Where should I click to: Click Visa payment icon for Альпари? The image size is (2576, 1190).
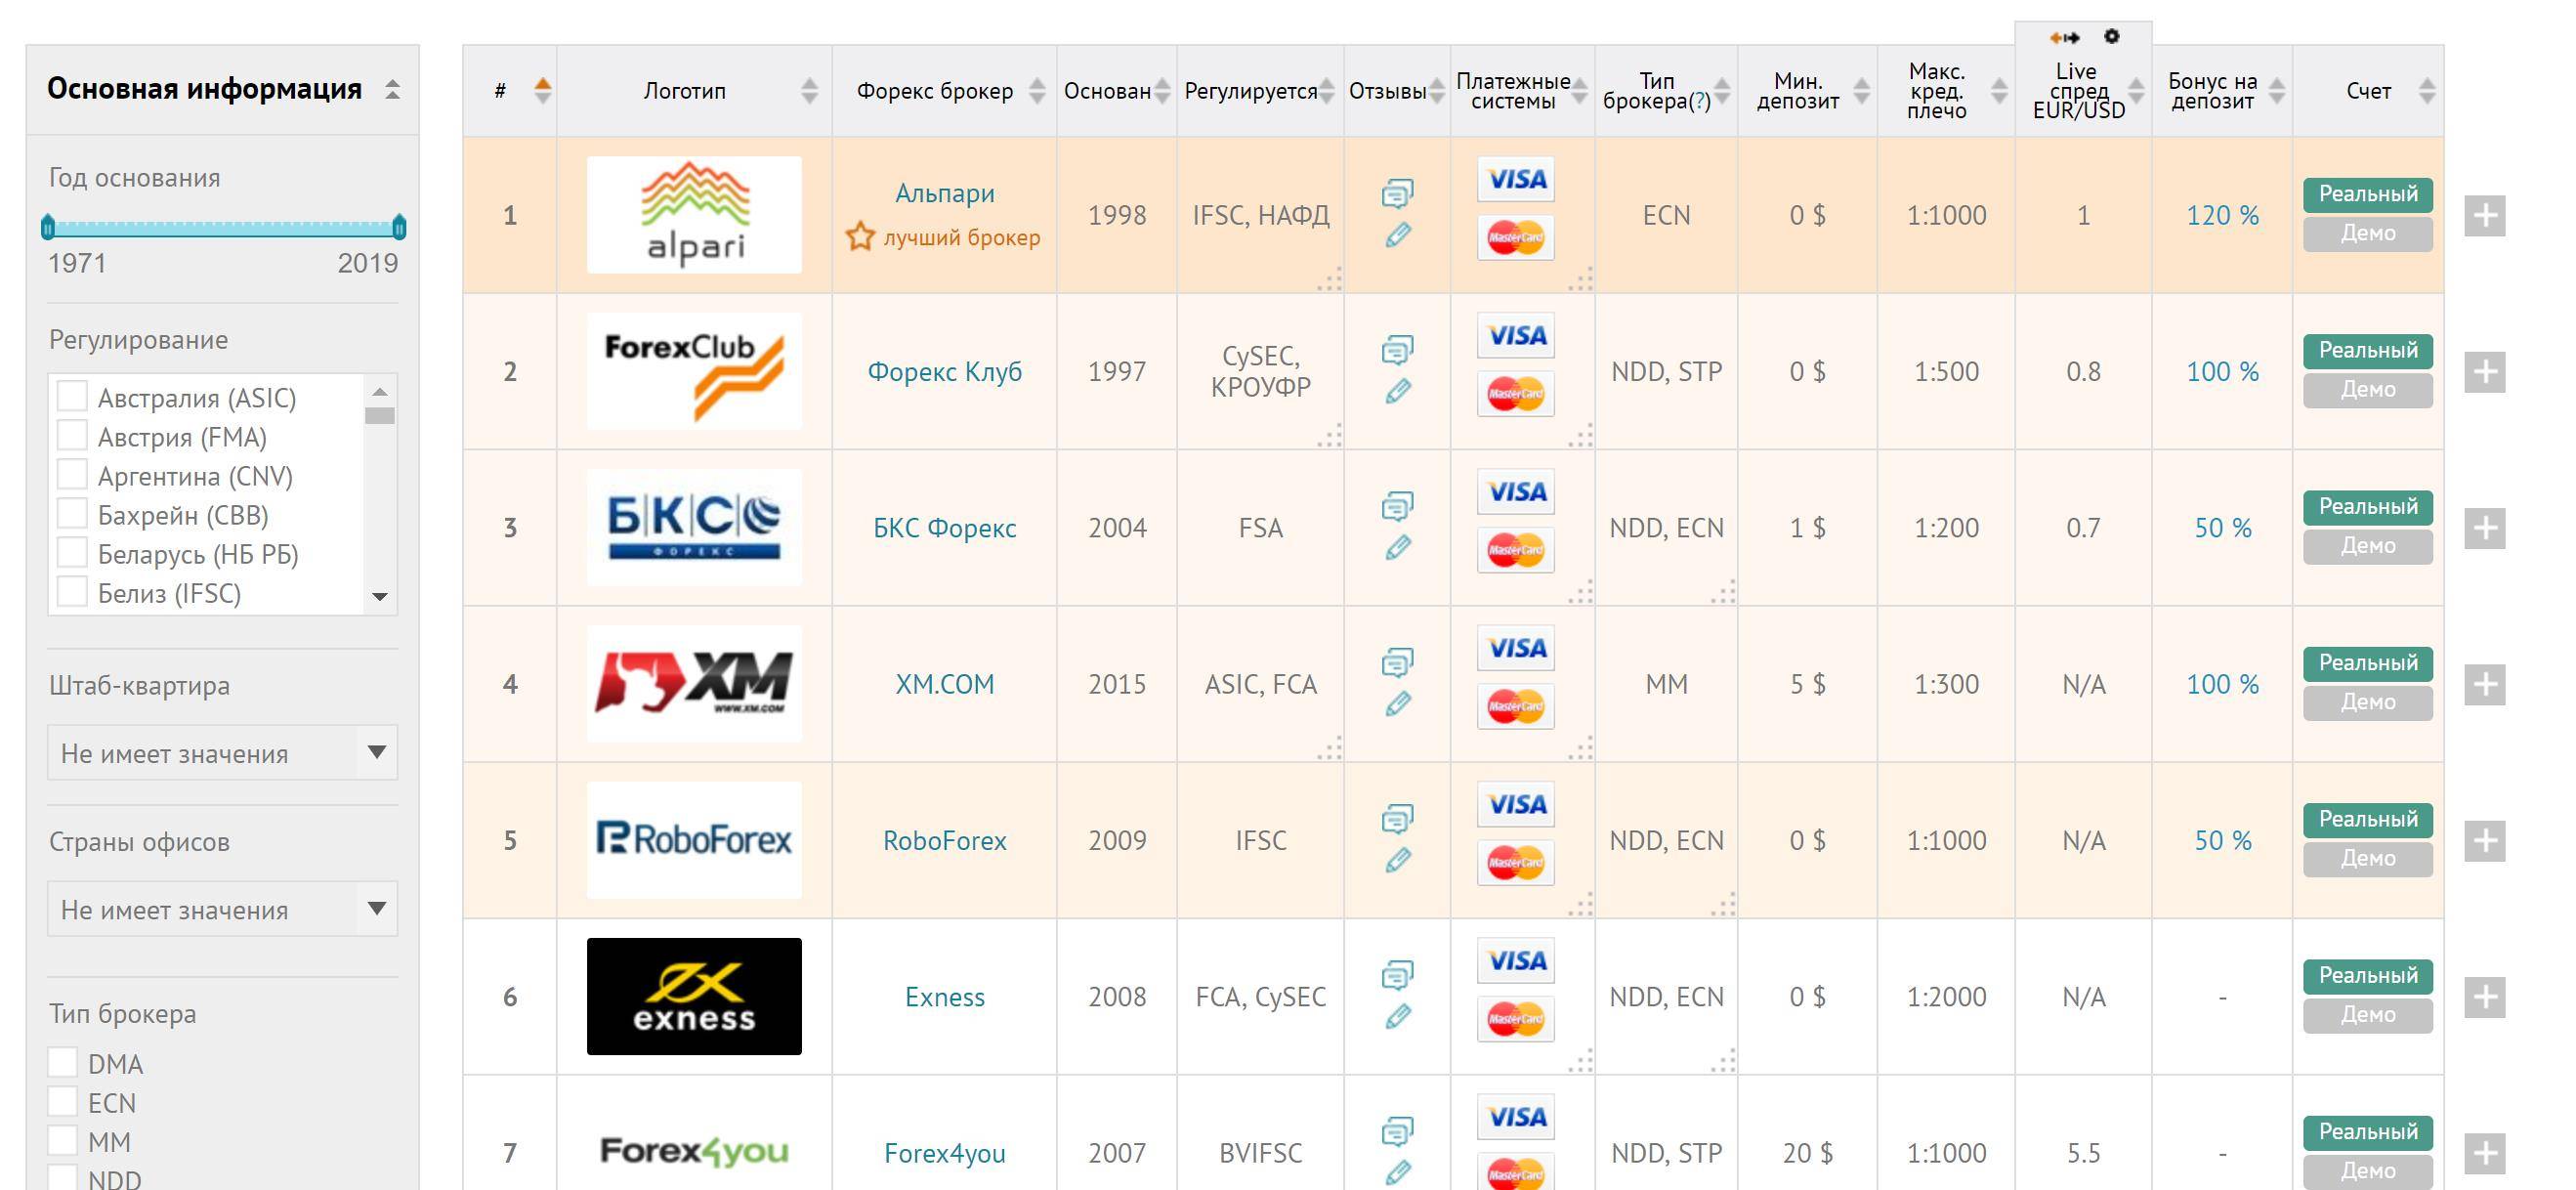point(1516,179)
